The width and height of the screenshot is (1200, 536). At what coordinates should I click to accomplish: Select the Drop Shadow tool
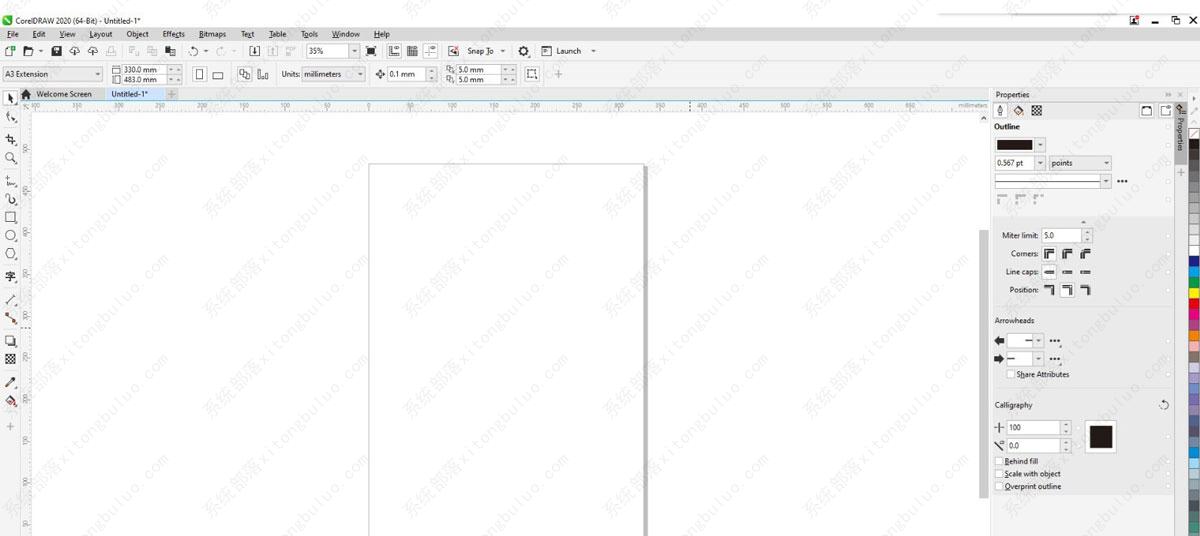pyautogui.click(x=10, y=341)
